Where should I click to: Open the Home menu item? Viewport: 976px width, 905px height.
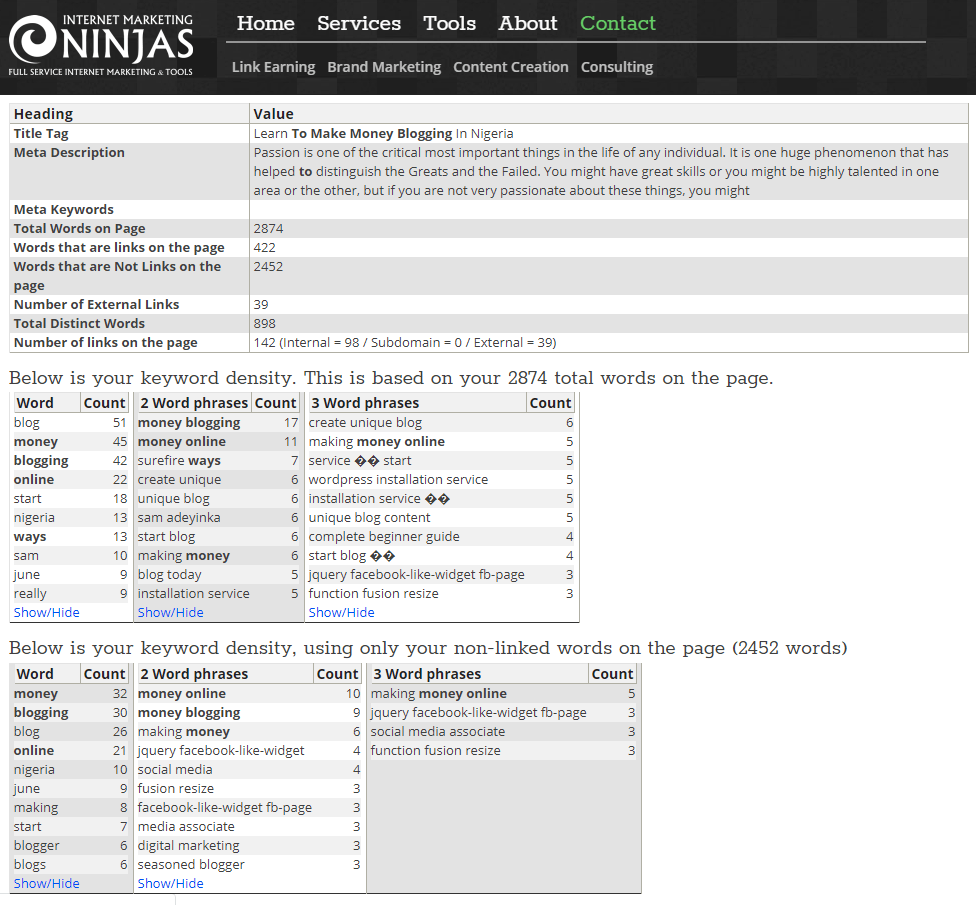coord(265,23)
